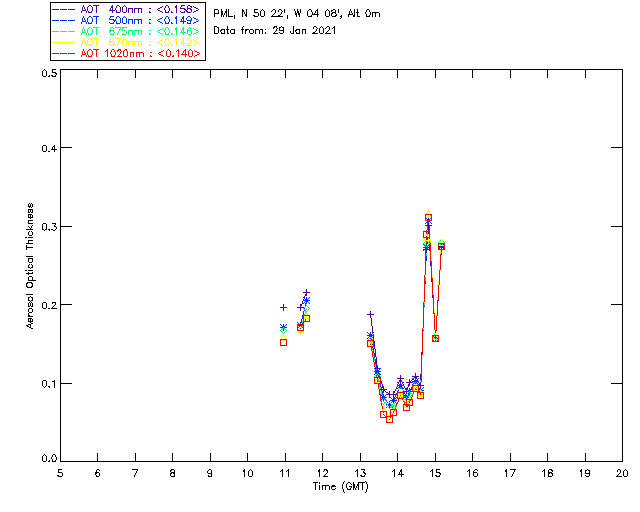This screenshot has width=640, height=512.
Task: Click the x-axis tick label 15
Action: click(x=435, y=473)
